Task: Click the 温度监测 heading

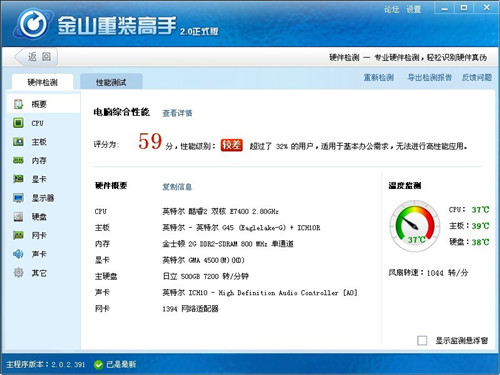Action: (405, 186)
